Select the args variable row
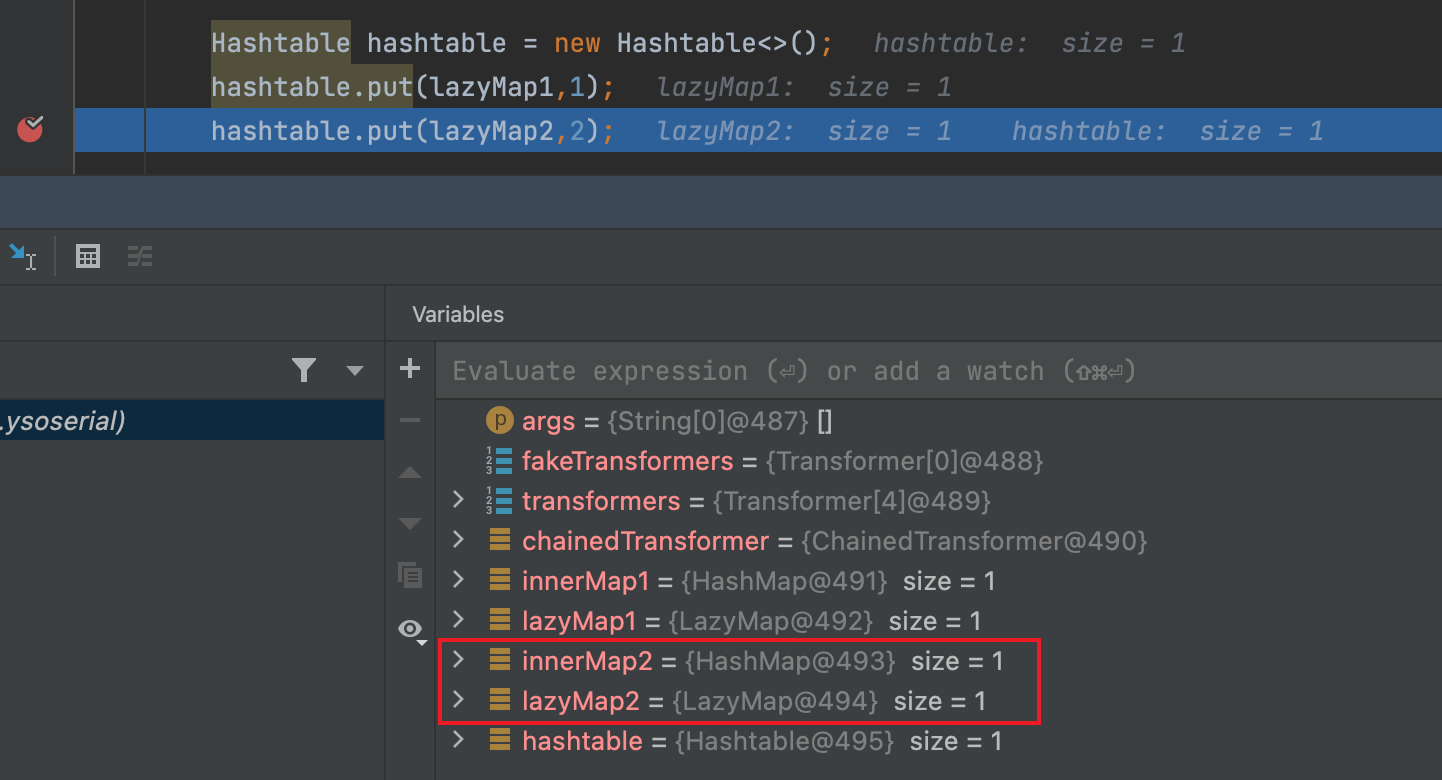Viewport: 1442px width, 780px height. point(938,421)
